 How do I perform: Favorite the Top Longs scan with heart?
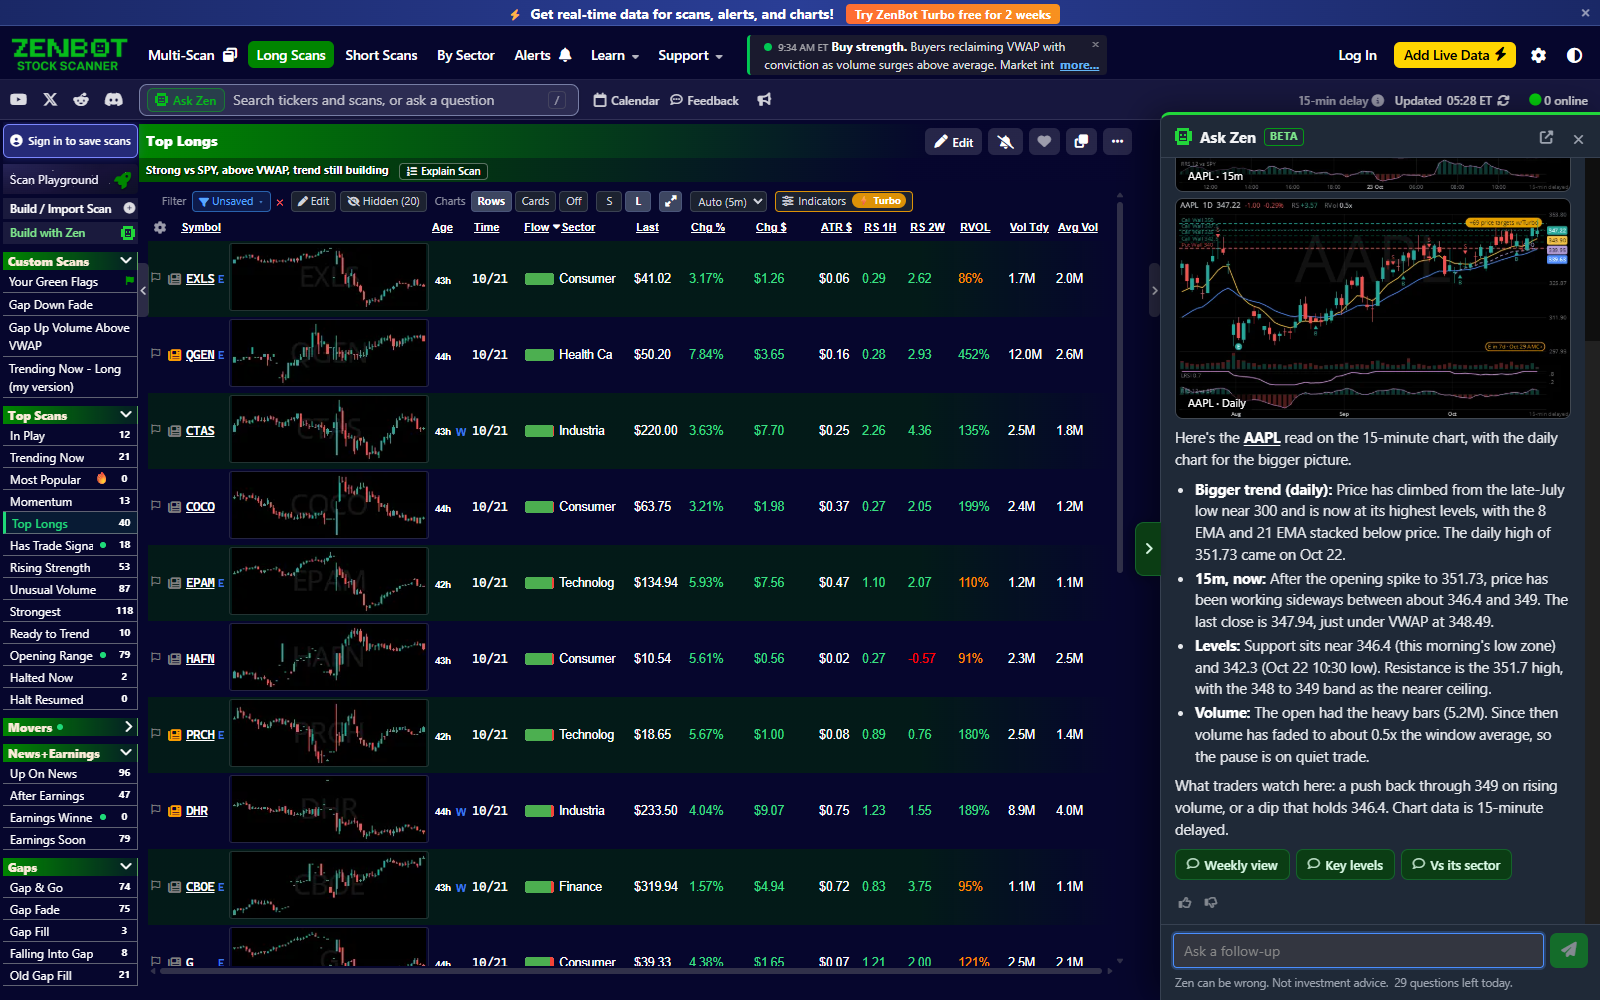click(1043, 142)
